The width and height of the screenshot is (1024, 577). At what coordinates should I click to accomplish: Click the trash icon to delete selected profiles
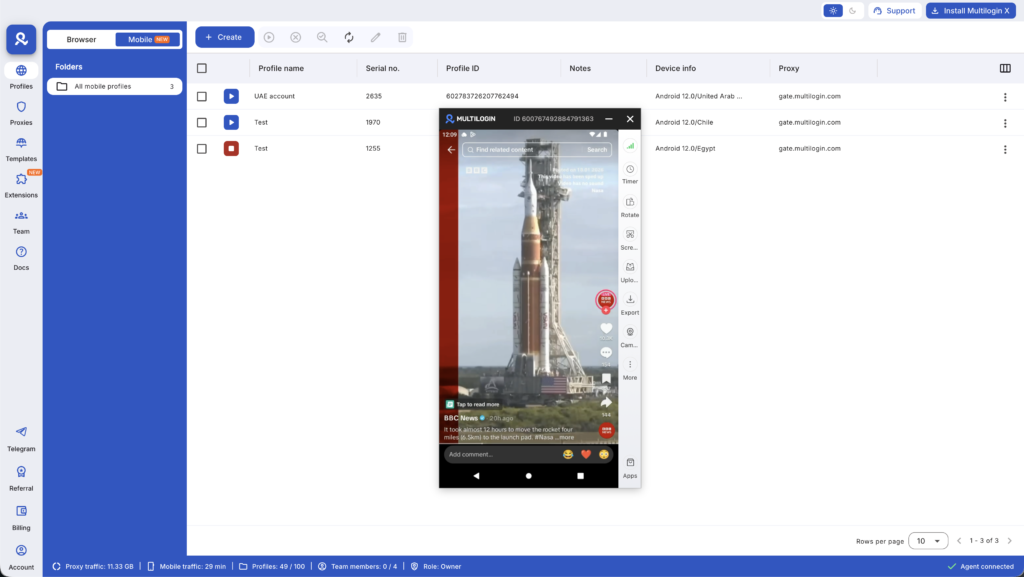point(402,36)
